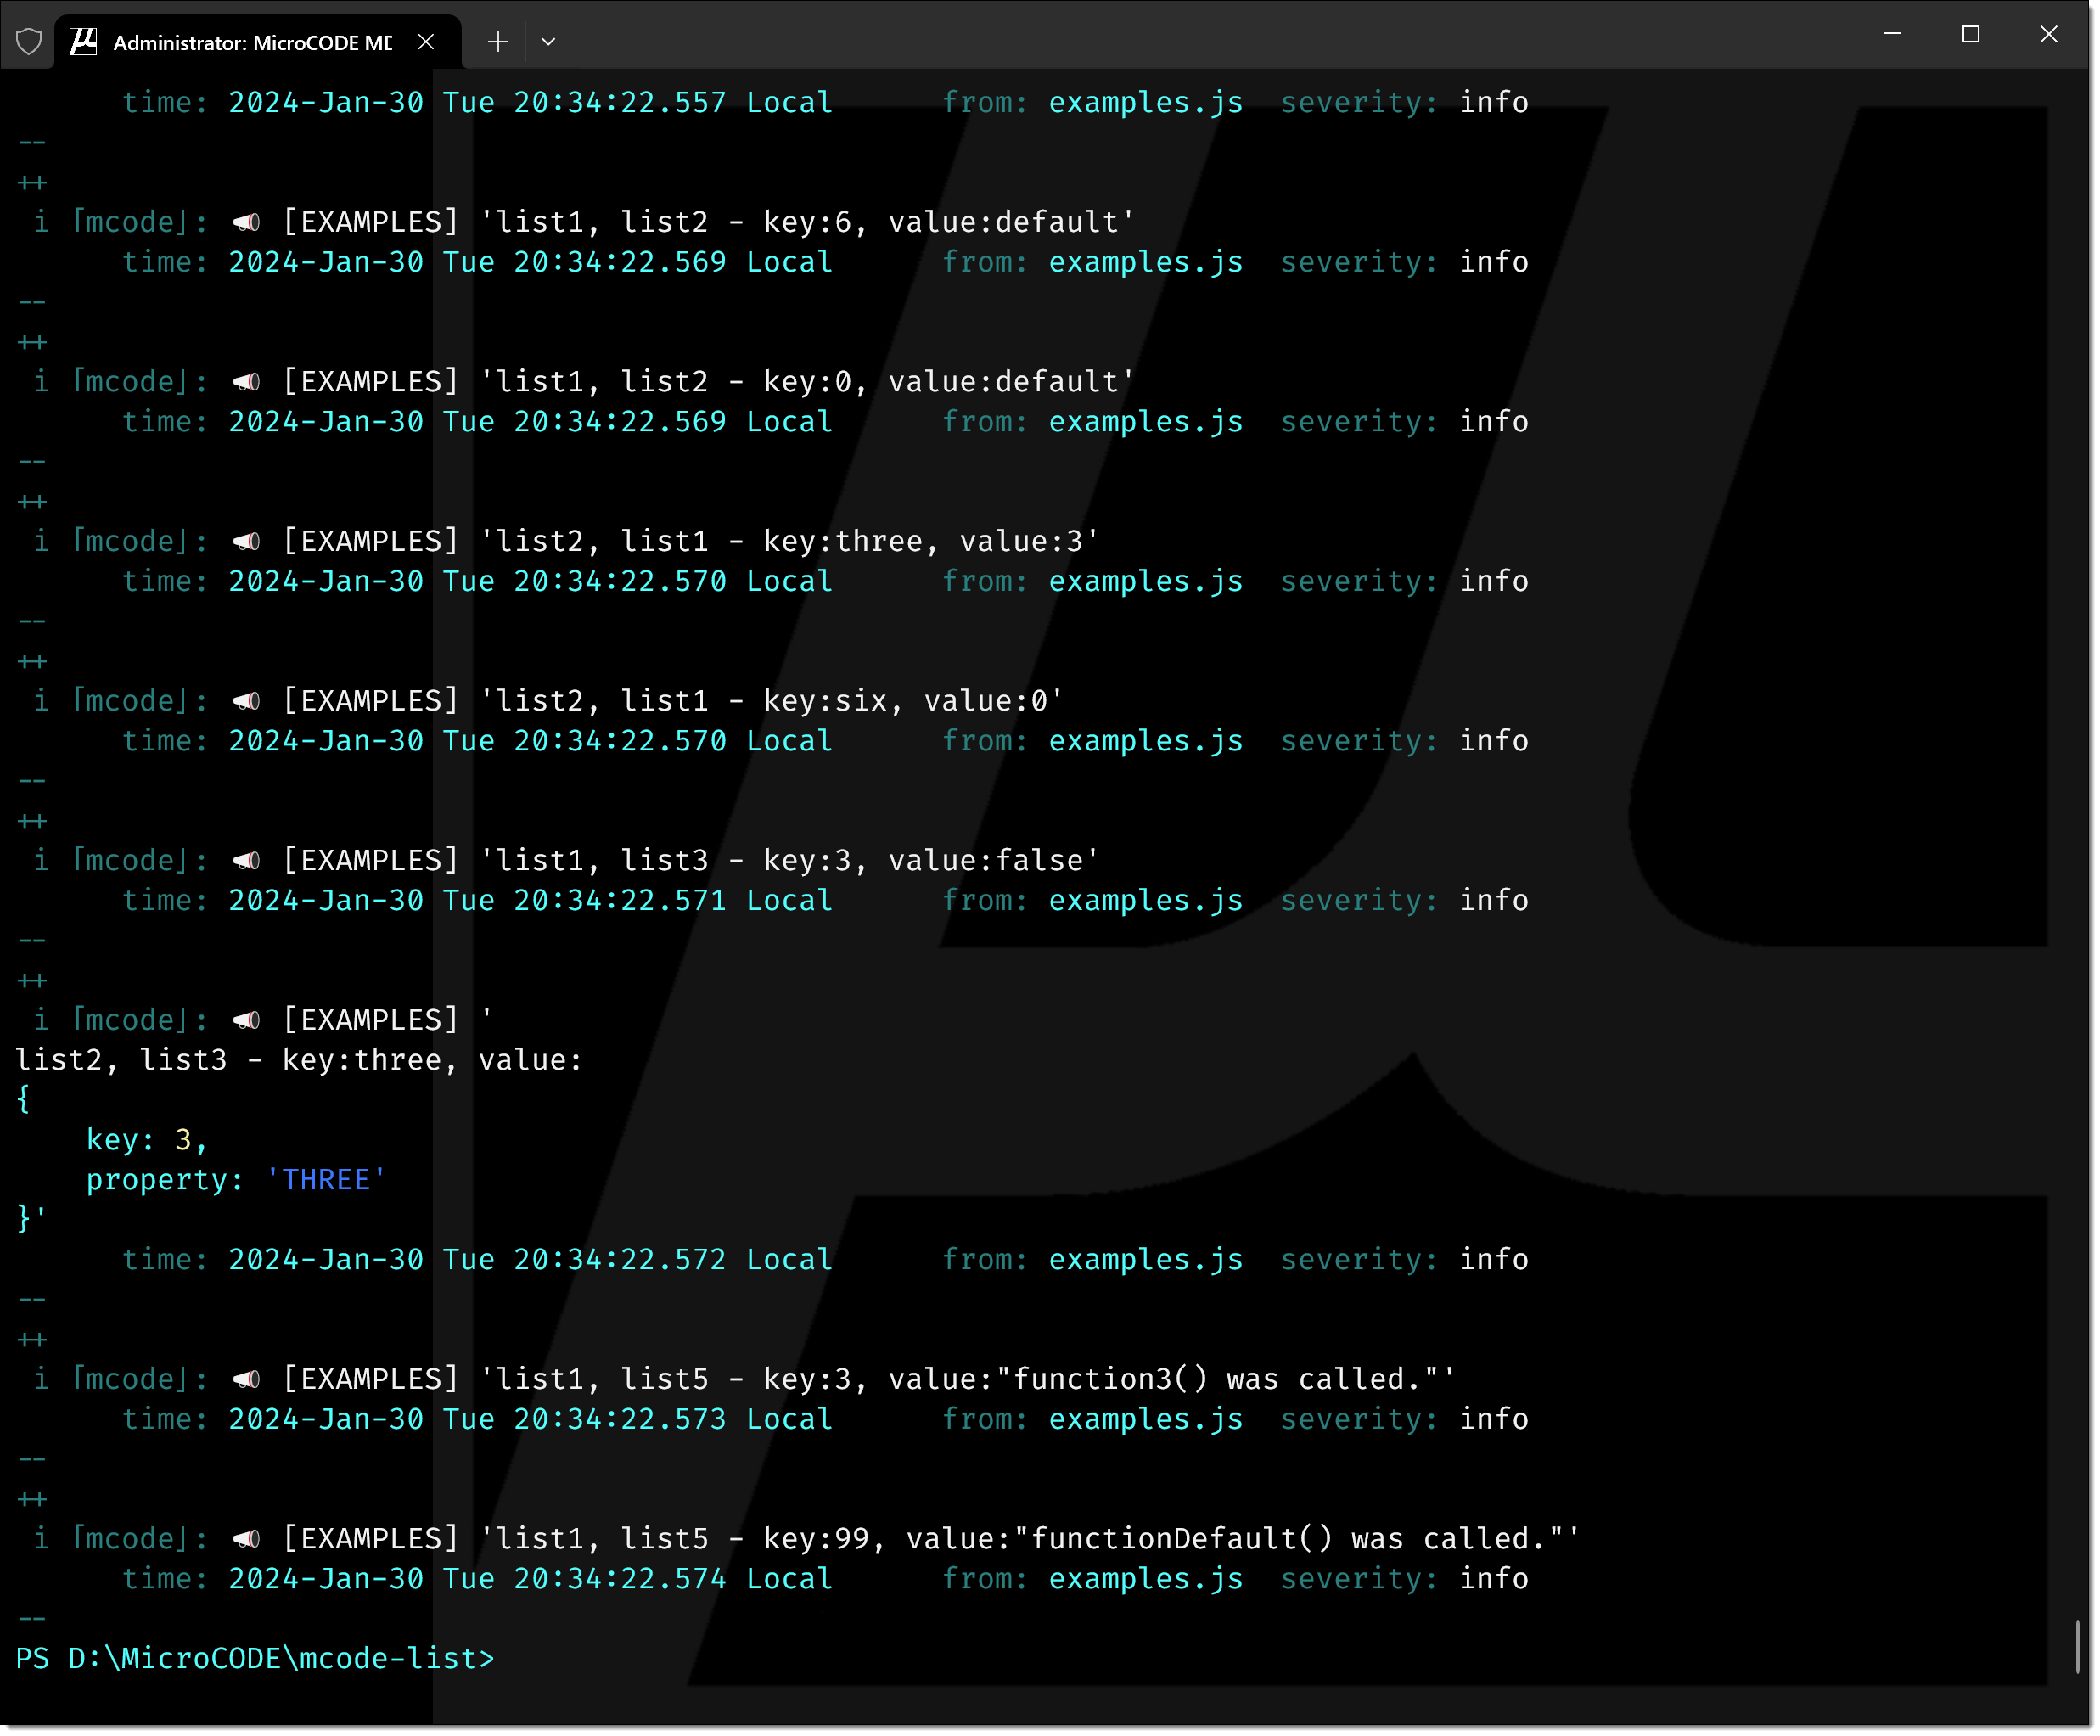The image size is (2100, 1736).
Task: Click the administrator shield icon in title bar
Action: click(x=30, y=42)
